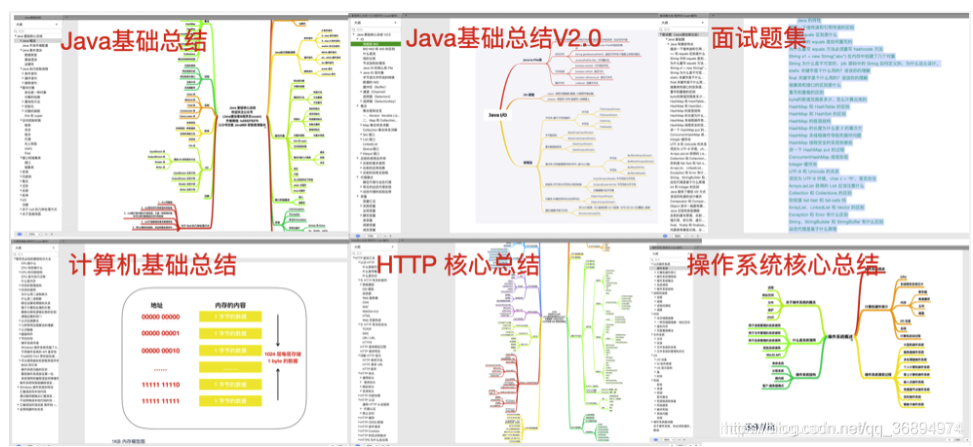This screenshot has width=973, height=447.
Task: Focus the outline search field in Java基础总结 panel
Action: 37,31
